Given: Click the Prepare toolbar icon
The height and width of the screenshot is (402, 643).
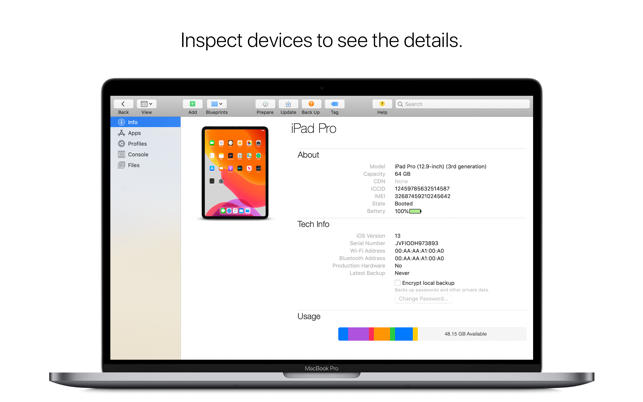Looking at the screenshot, I should [x=265, y=104].
